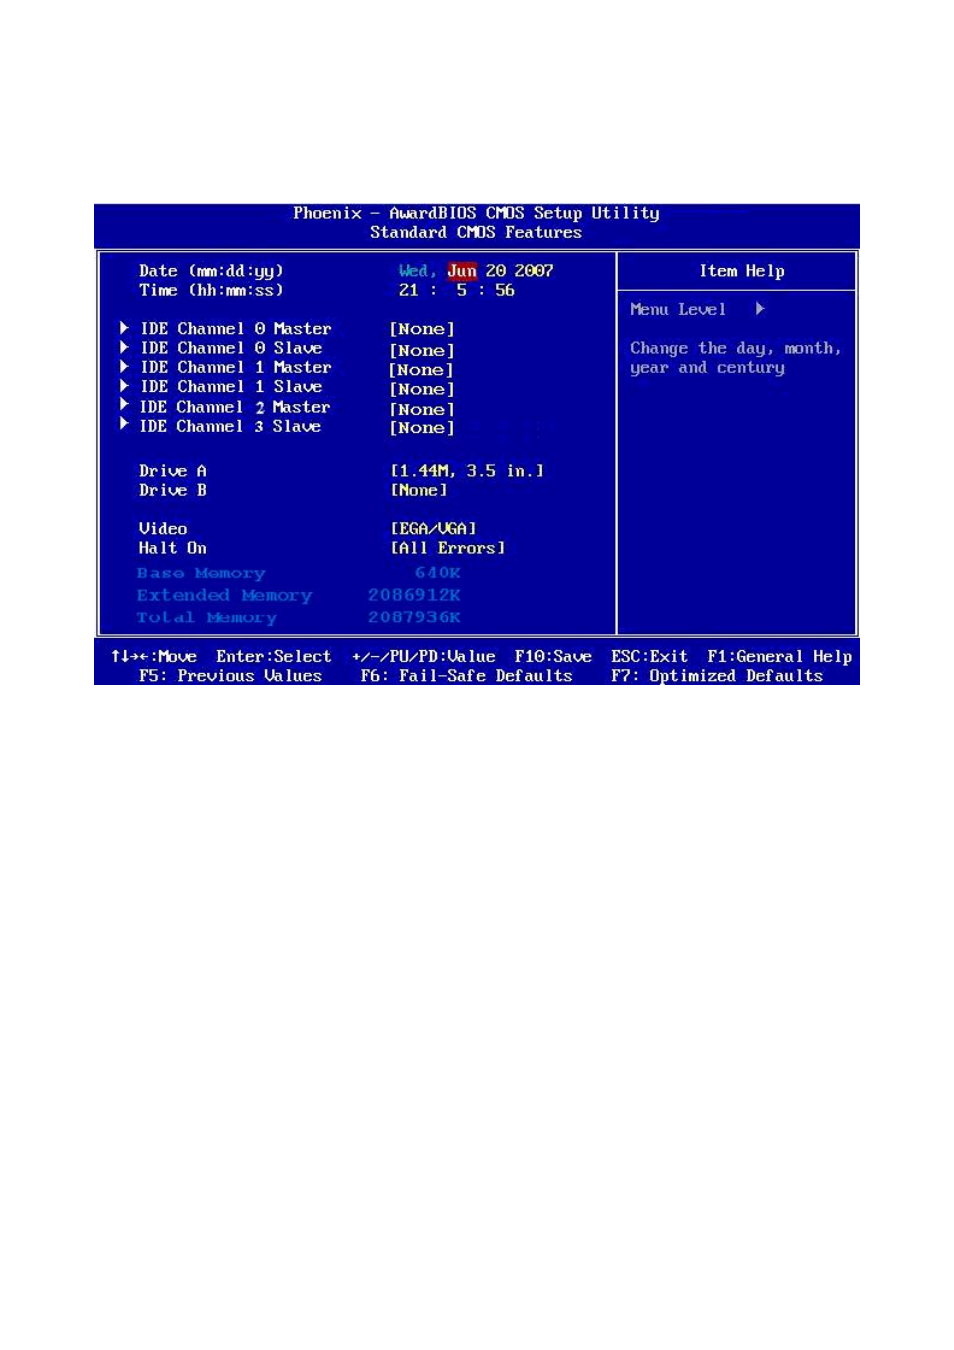
Task: Expand IDE Channel 0 Master arrow
Action: (124, 328)
